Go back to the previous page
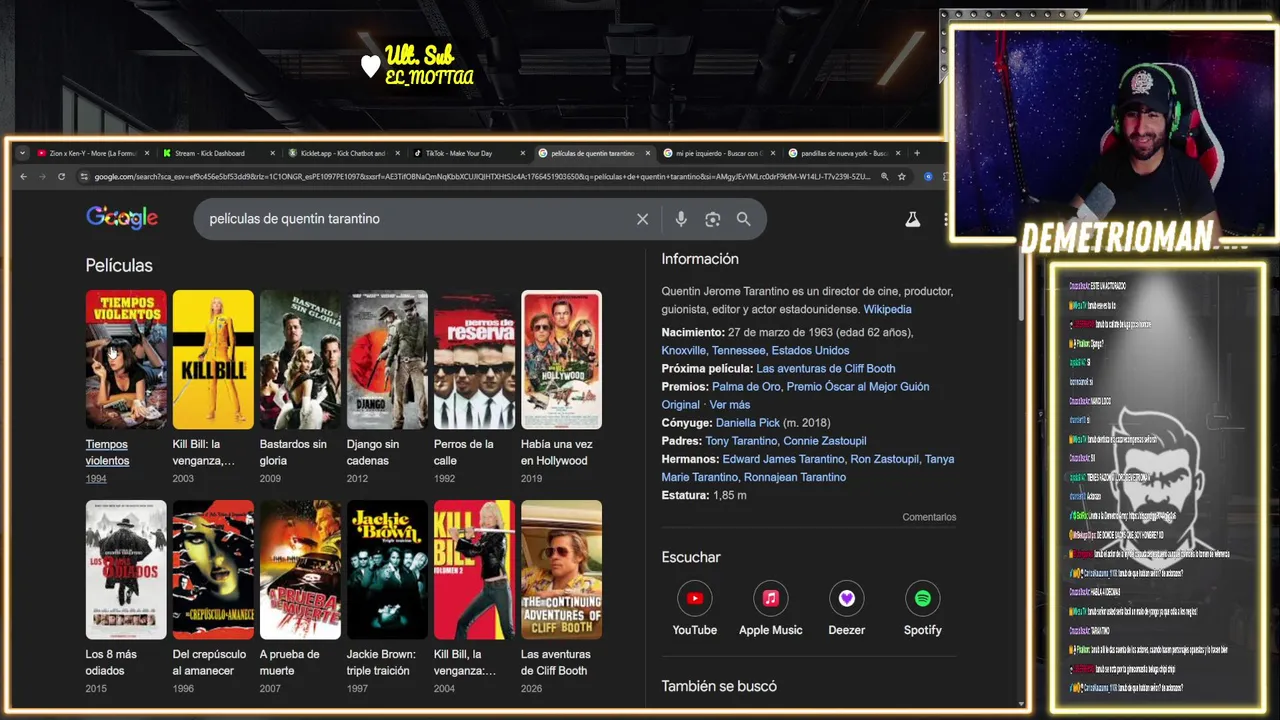The width and height of the screenshot is (1280, 720). point(23,176)
